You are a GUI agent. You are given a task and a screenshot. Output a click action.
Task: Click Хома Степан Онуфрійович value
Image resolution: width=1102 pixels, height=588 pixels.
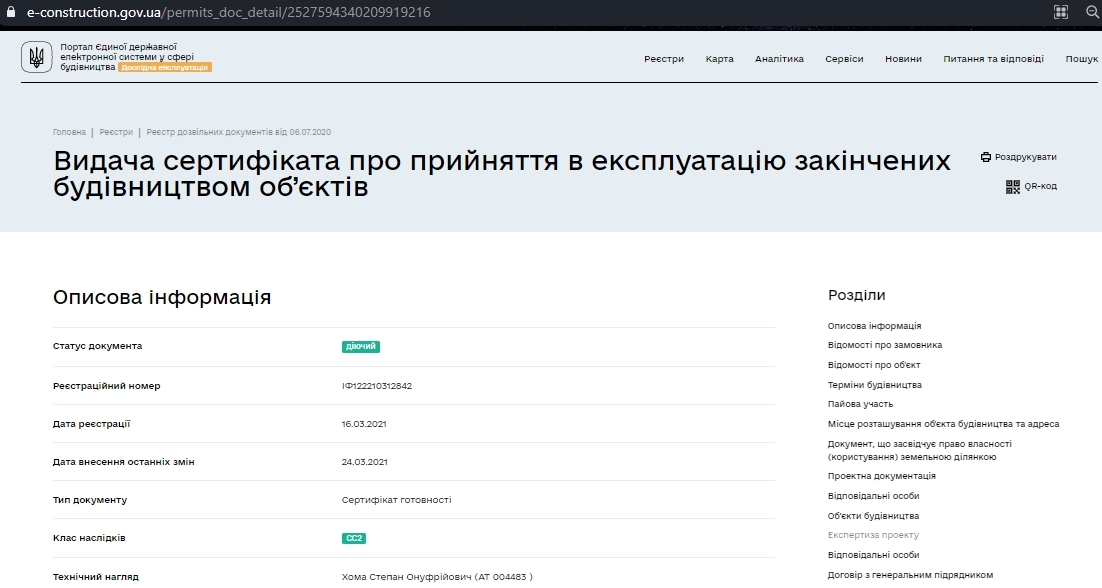437,576
